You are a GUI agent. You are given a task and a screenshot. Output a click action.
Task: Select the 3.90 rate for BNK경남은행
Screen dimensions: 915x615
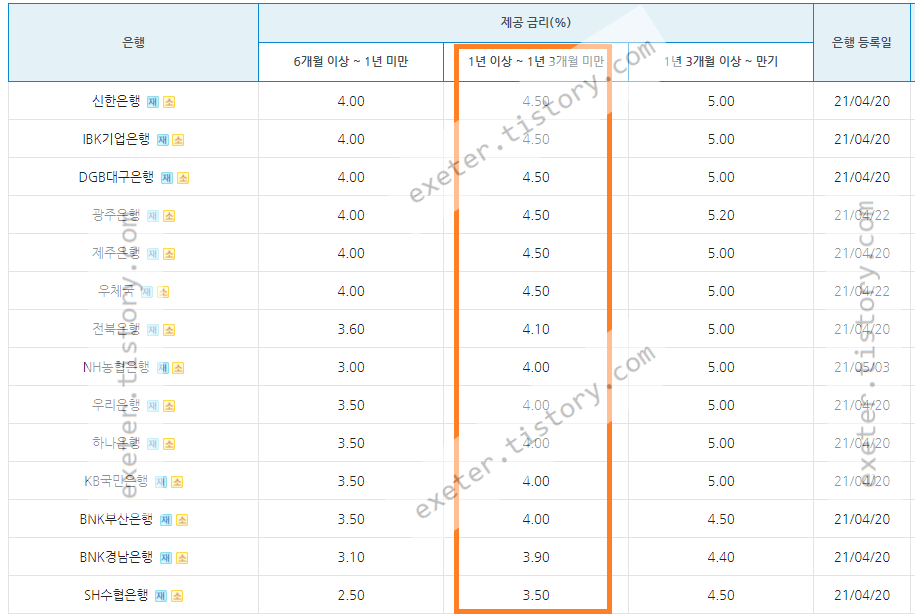(x=536, y=557)
